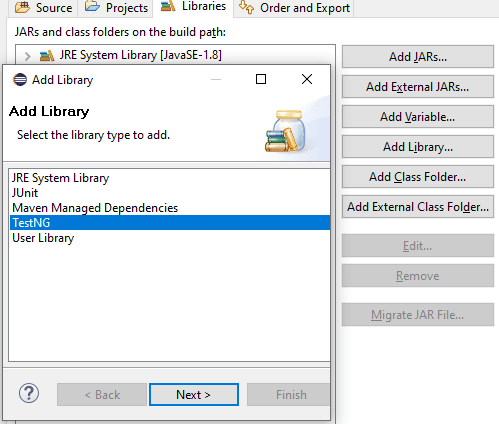Click the Add Class Folder... button
This screenshot has height=424, width=499.
(418, 177)
